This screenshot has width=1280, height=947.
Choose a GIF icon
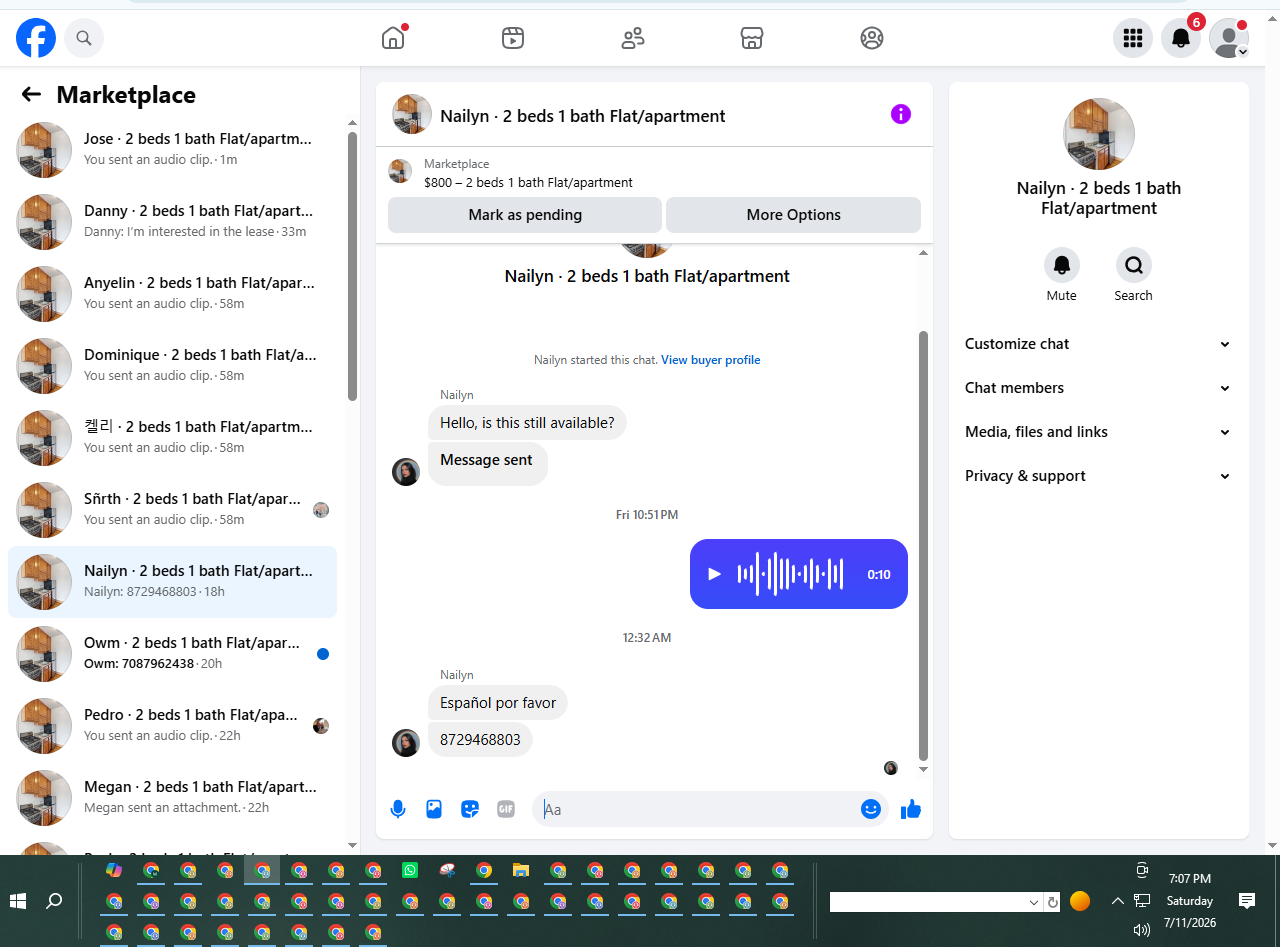tap(506, 809)
